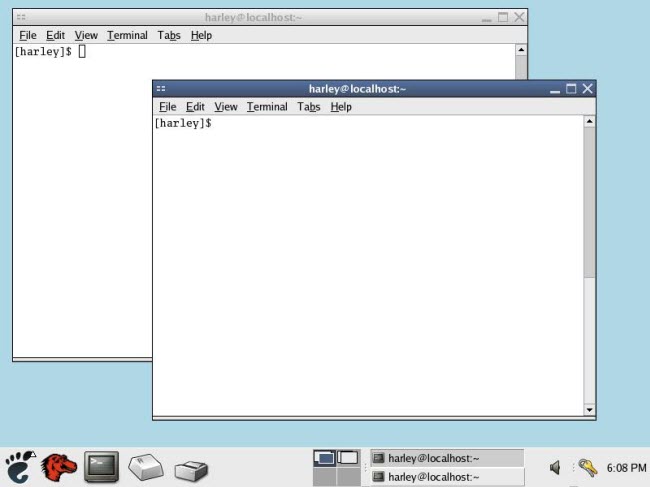Click front terminal title bar text
The height and width of the screenshot is (487, 650).
[357, 89]
